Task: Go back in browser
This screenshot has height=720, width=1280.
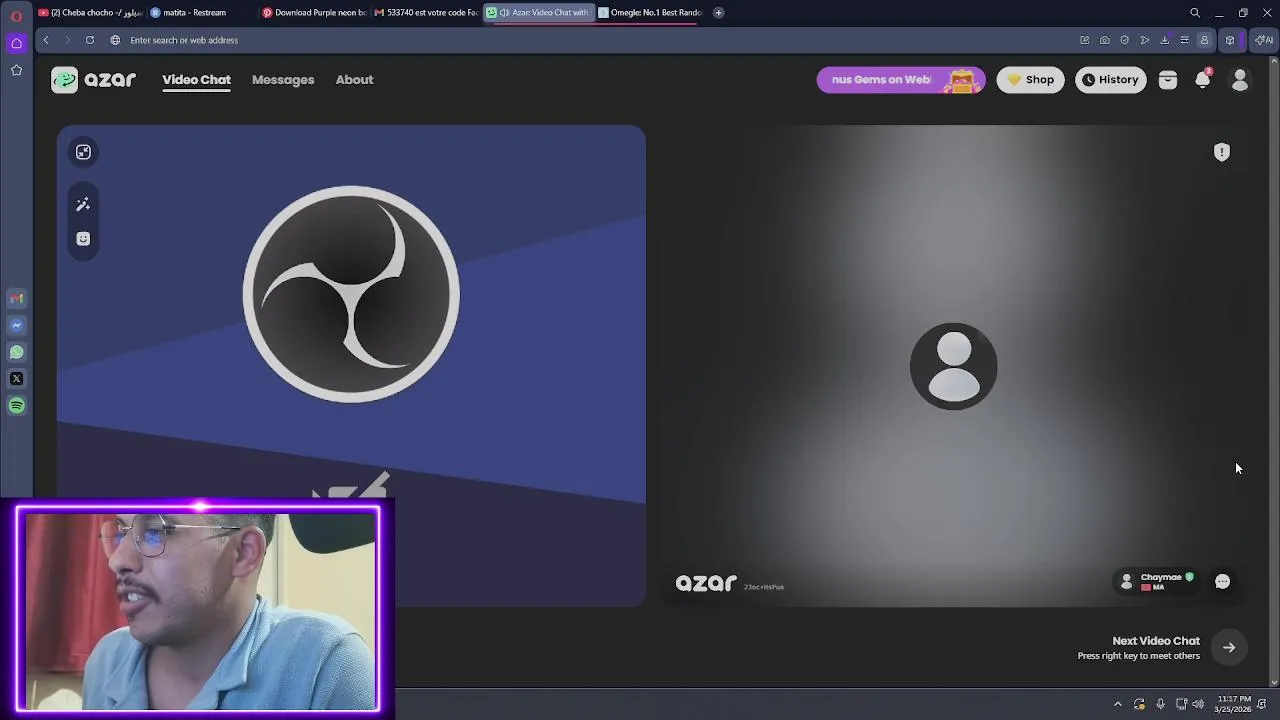Action: (46, 40)
